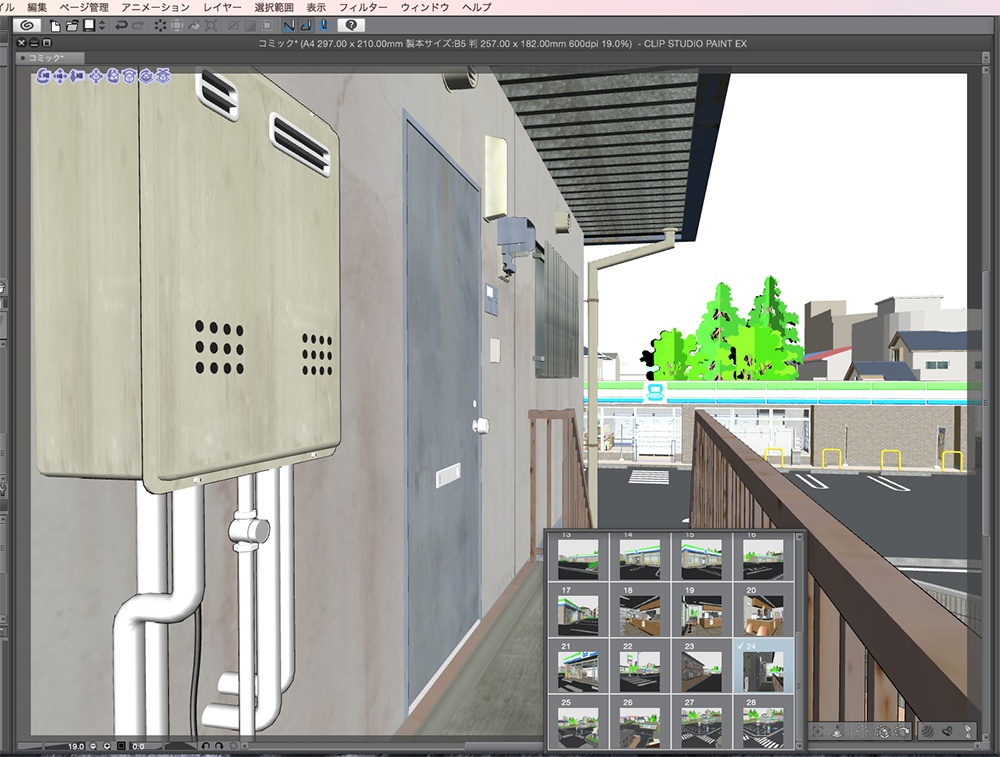
Task: Choose camera preset thumbnail 23
Action: point(702,666)
